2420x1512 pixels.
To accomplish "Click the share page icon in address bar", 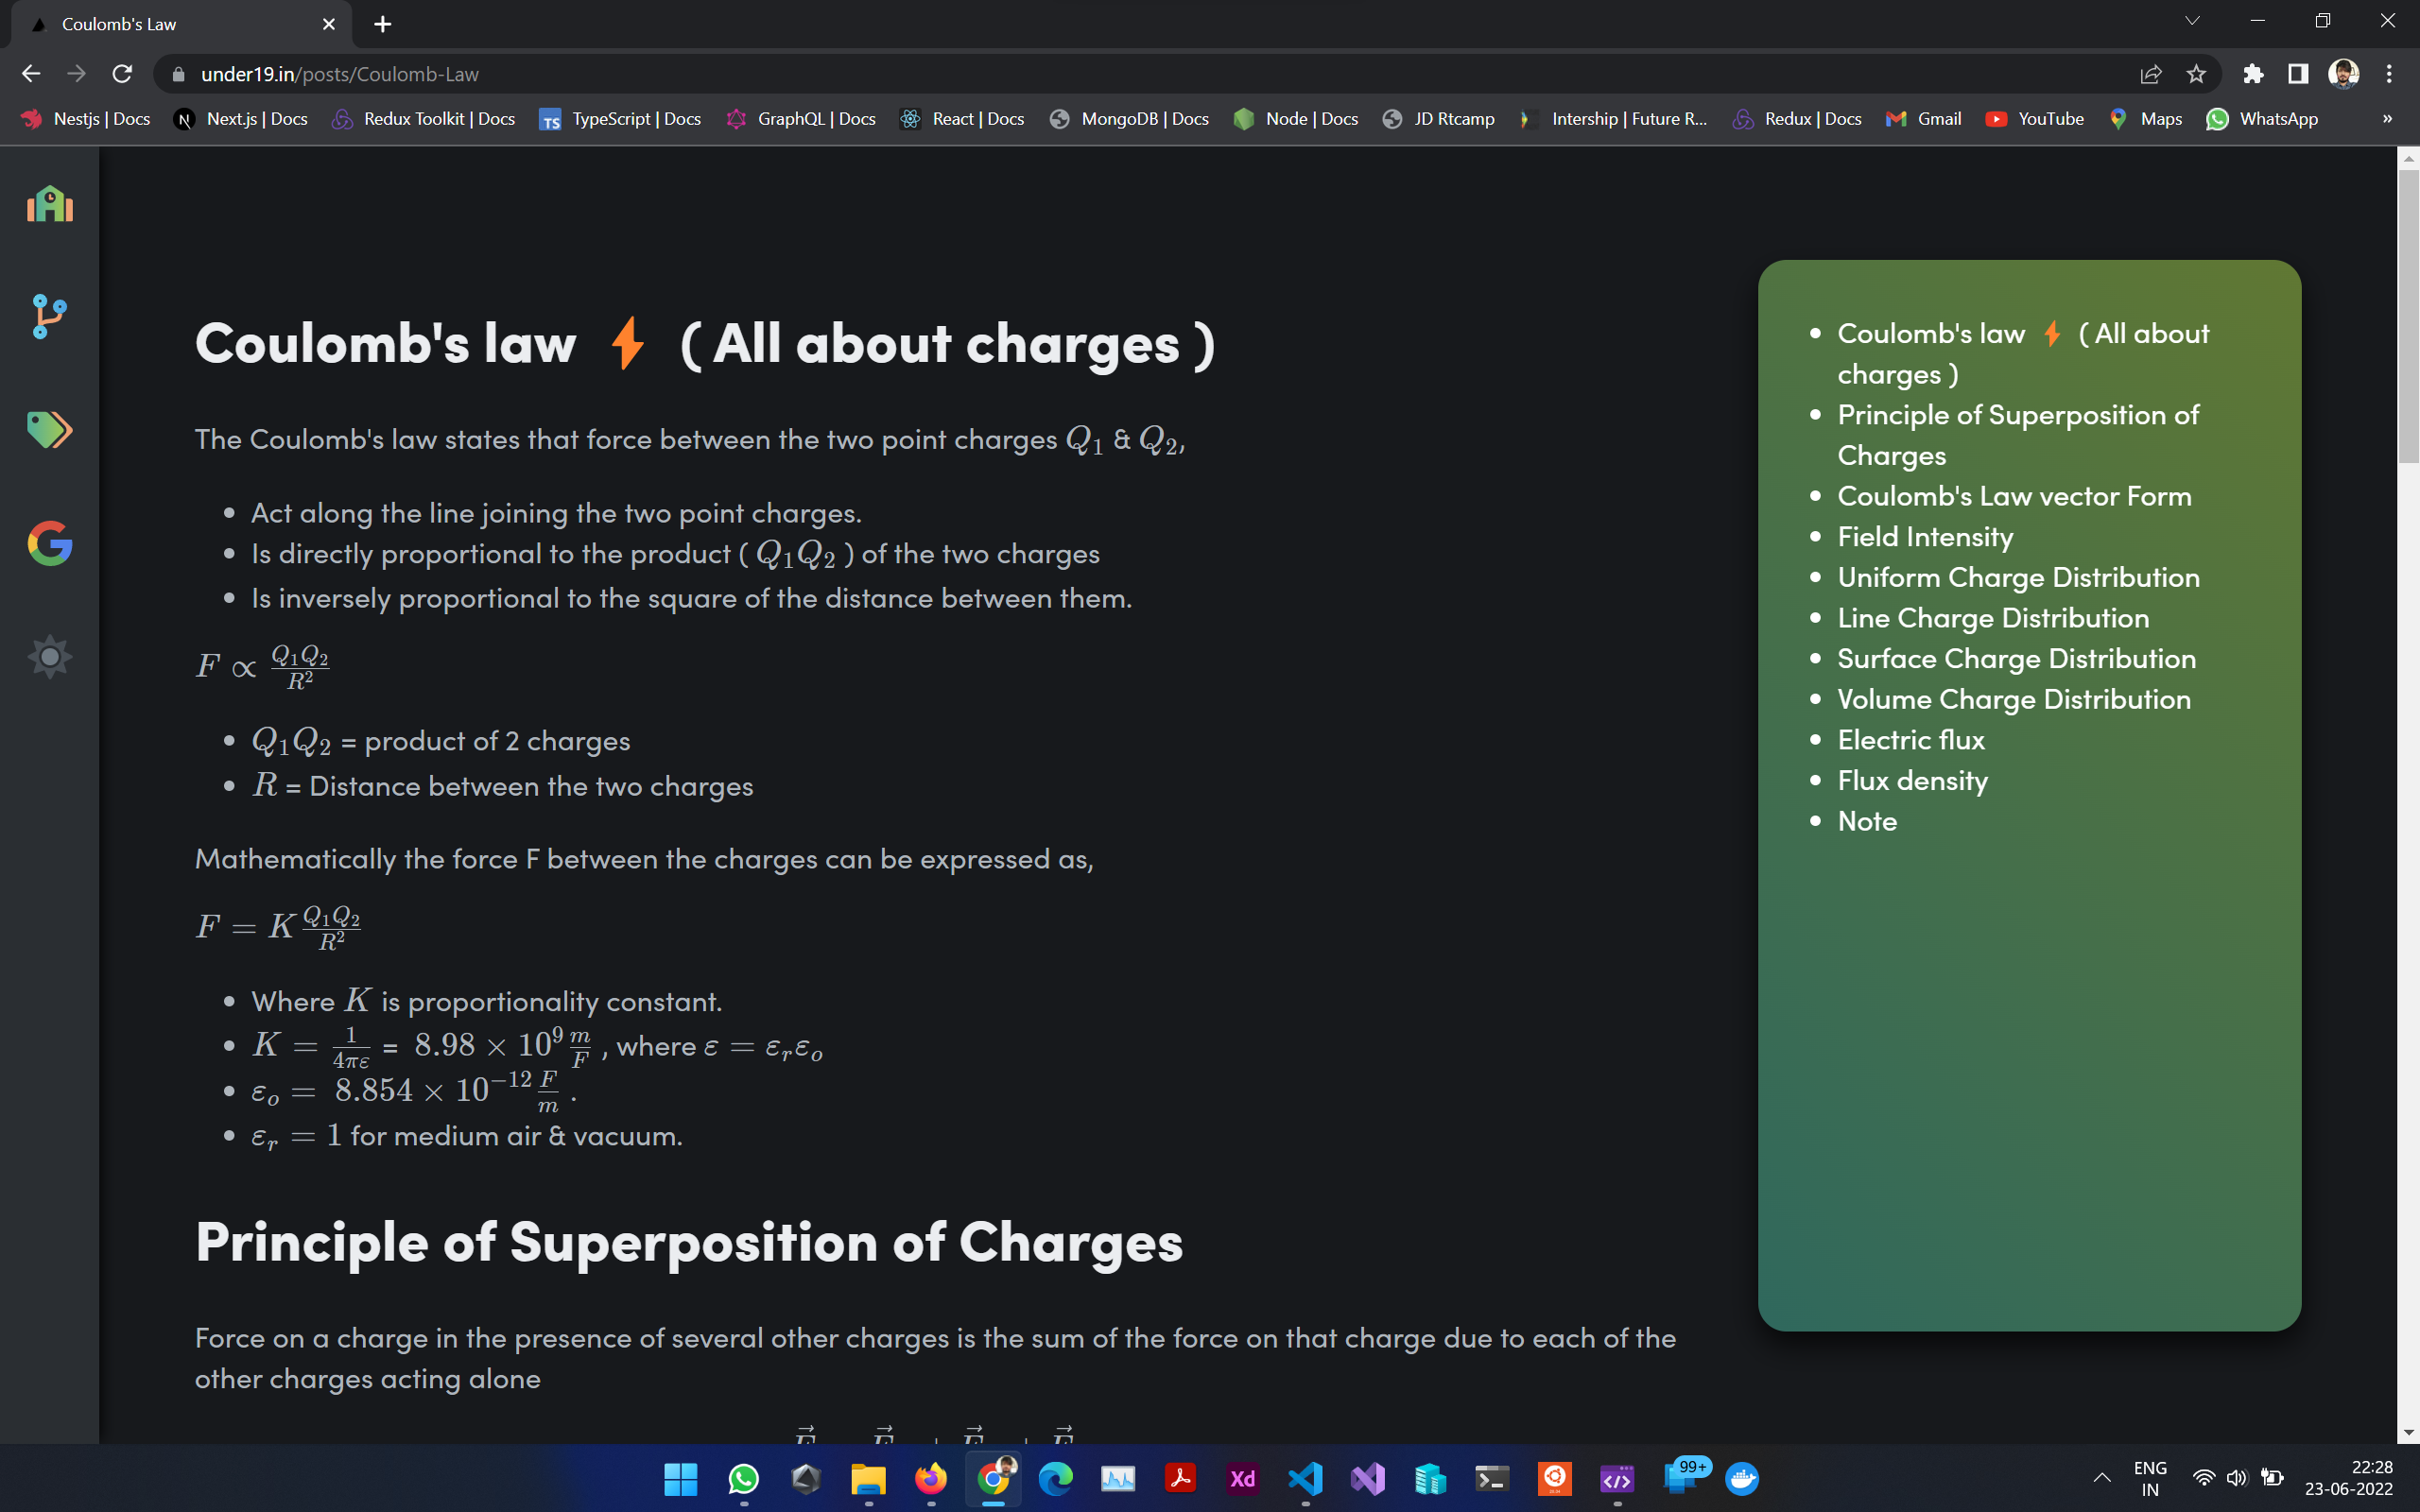I will click(x=2151, y=74).
